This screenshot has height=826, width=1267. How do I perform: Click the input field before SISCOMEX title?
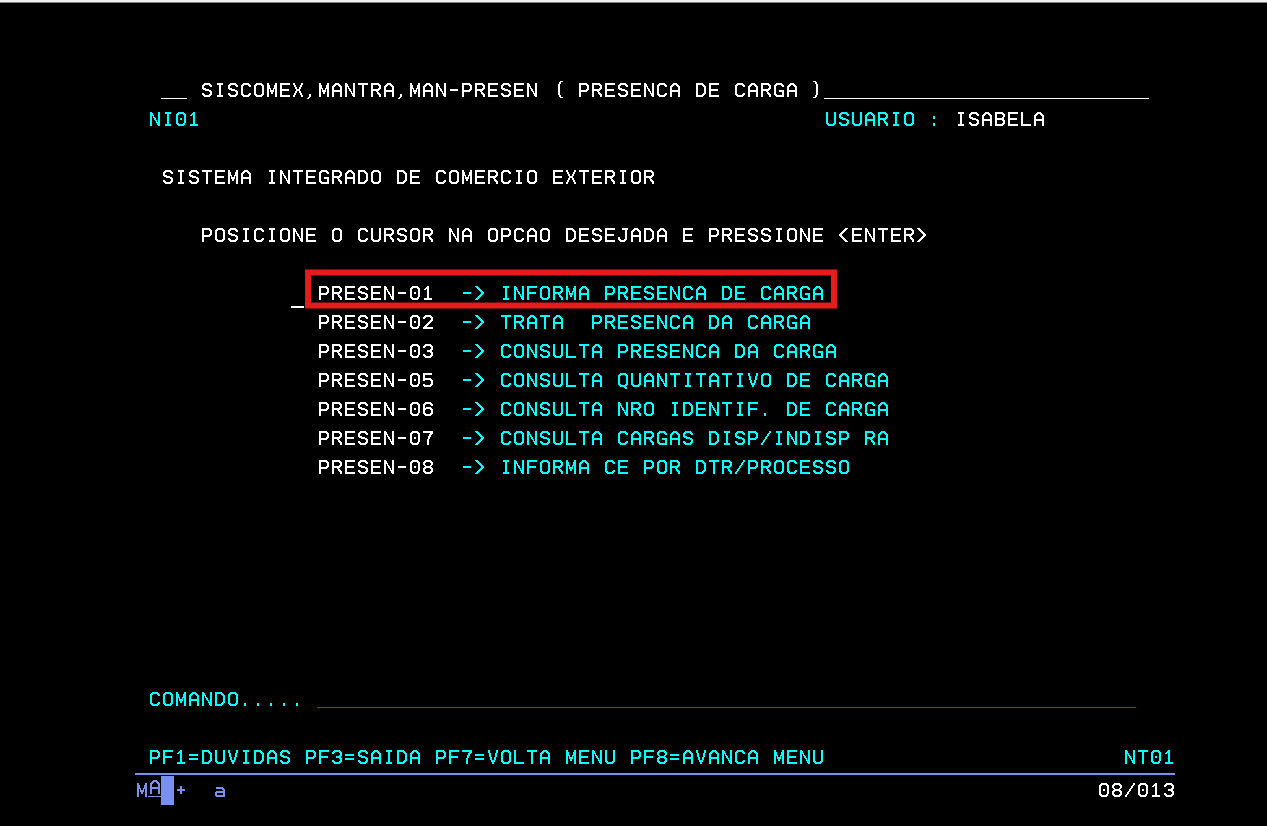coord(174,91)
